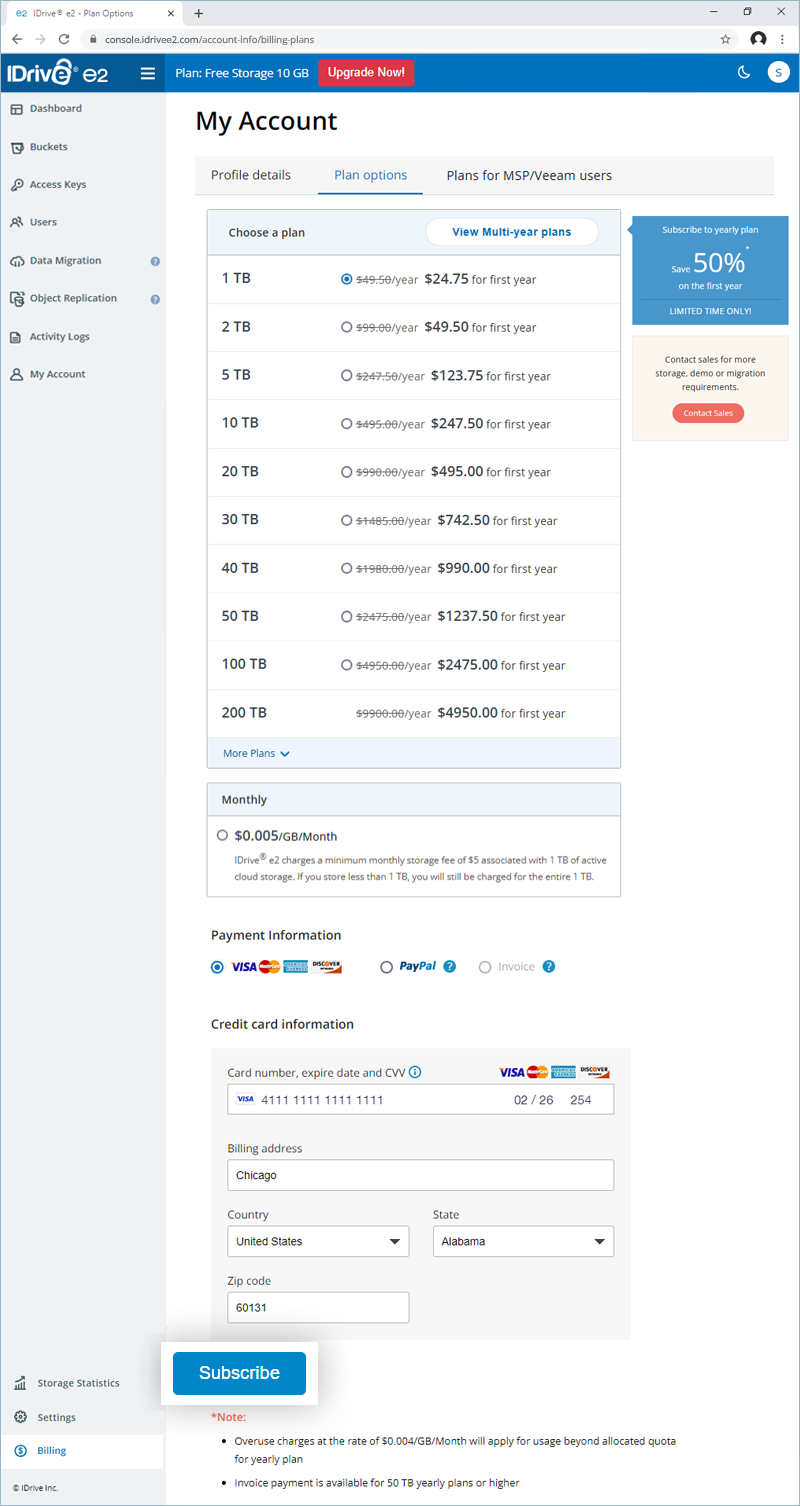Click the Upgrade Now! button
This screenshot has width=800, height=1506.
pyautogui.click(x=366, y=73)
